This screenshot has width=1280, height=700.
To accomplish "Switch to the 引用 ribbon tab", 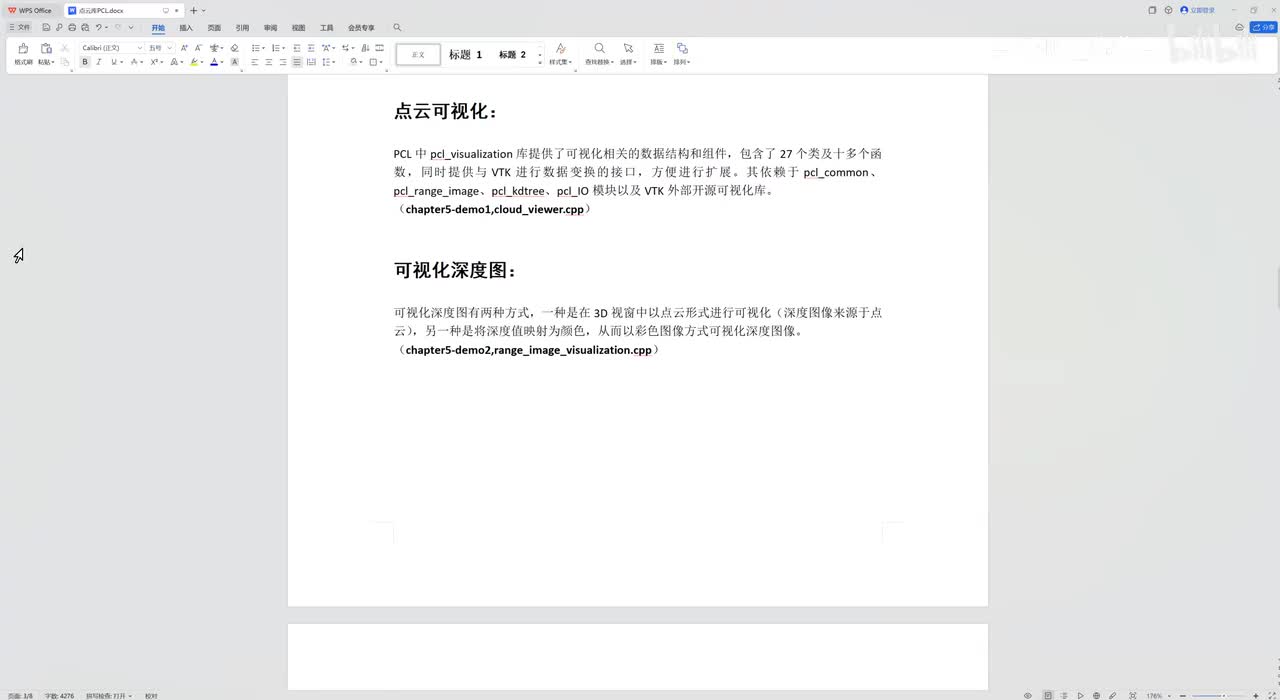I will (242, 28).
